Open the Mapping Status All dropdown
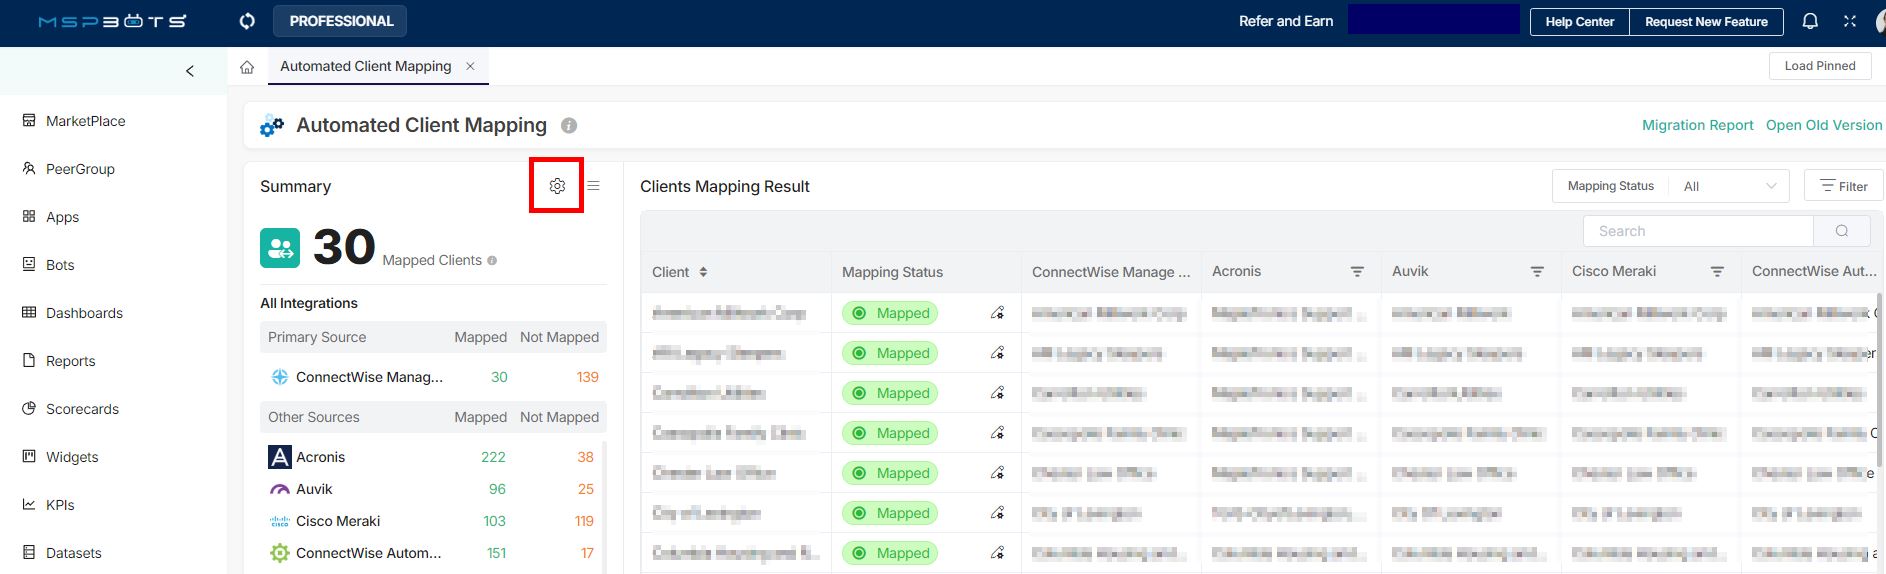Image resolution: width=1886 pixels, height=574 pixels. click(x=1730, y=186)
